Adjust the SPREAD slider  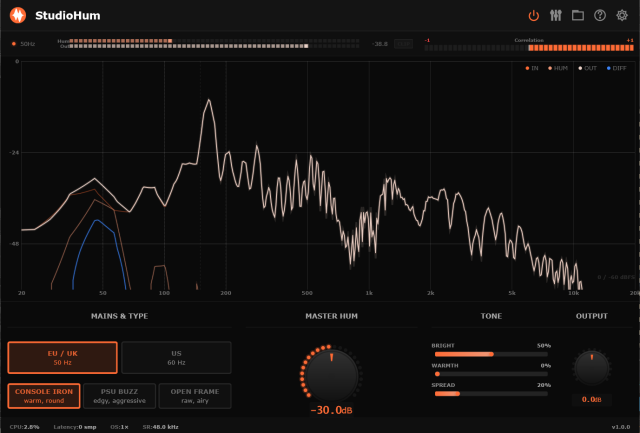point(491,393)
